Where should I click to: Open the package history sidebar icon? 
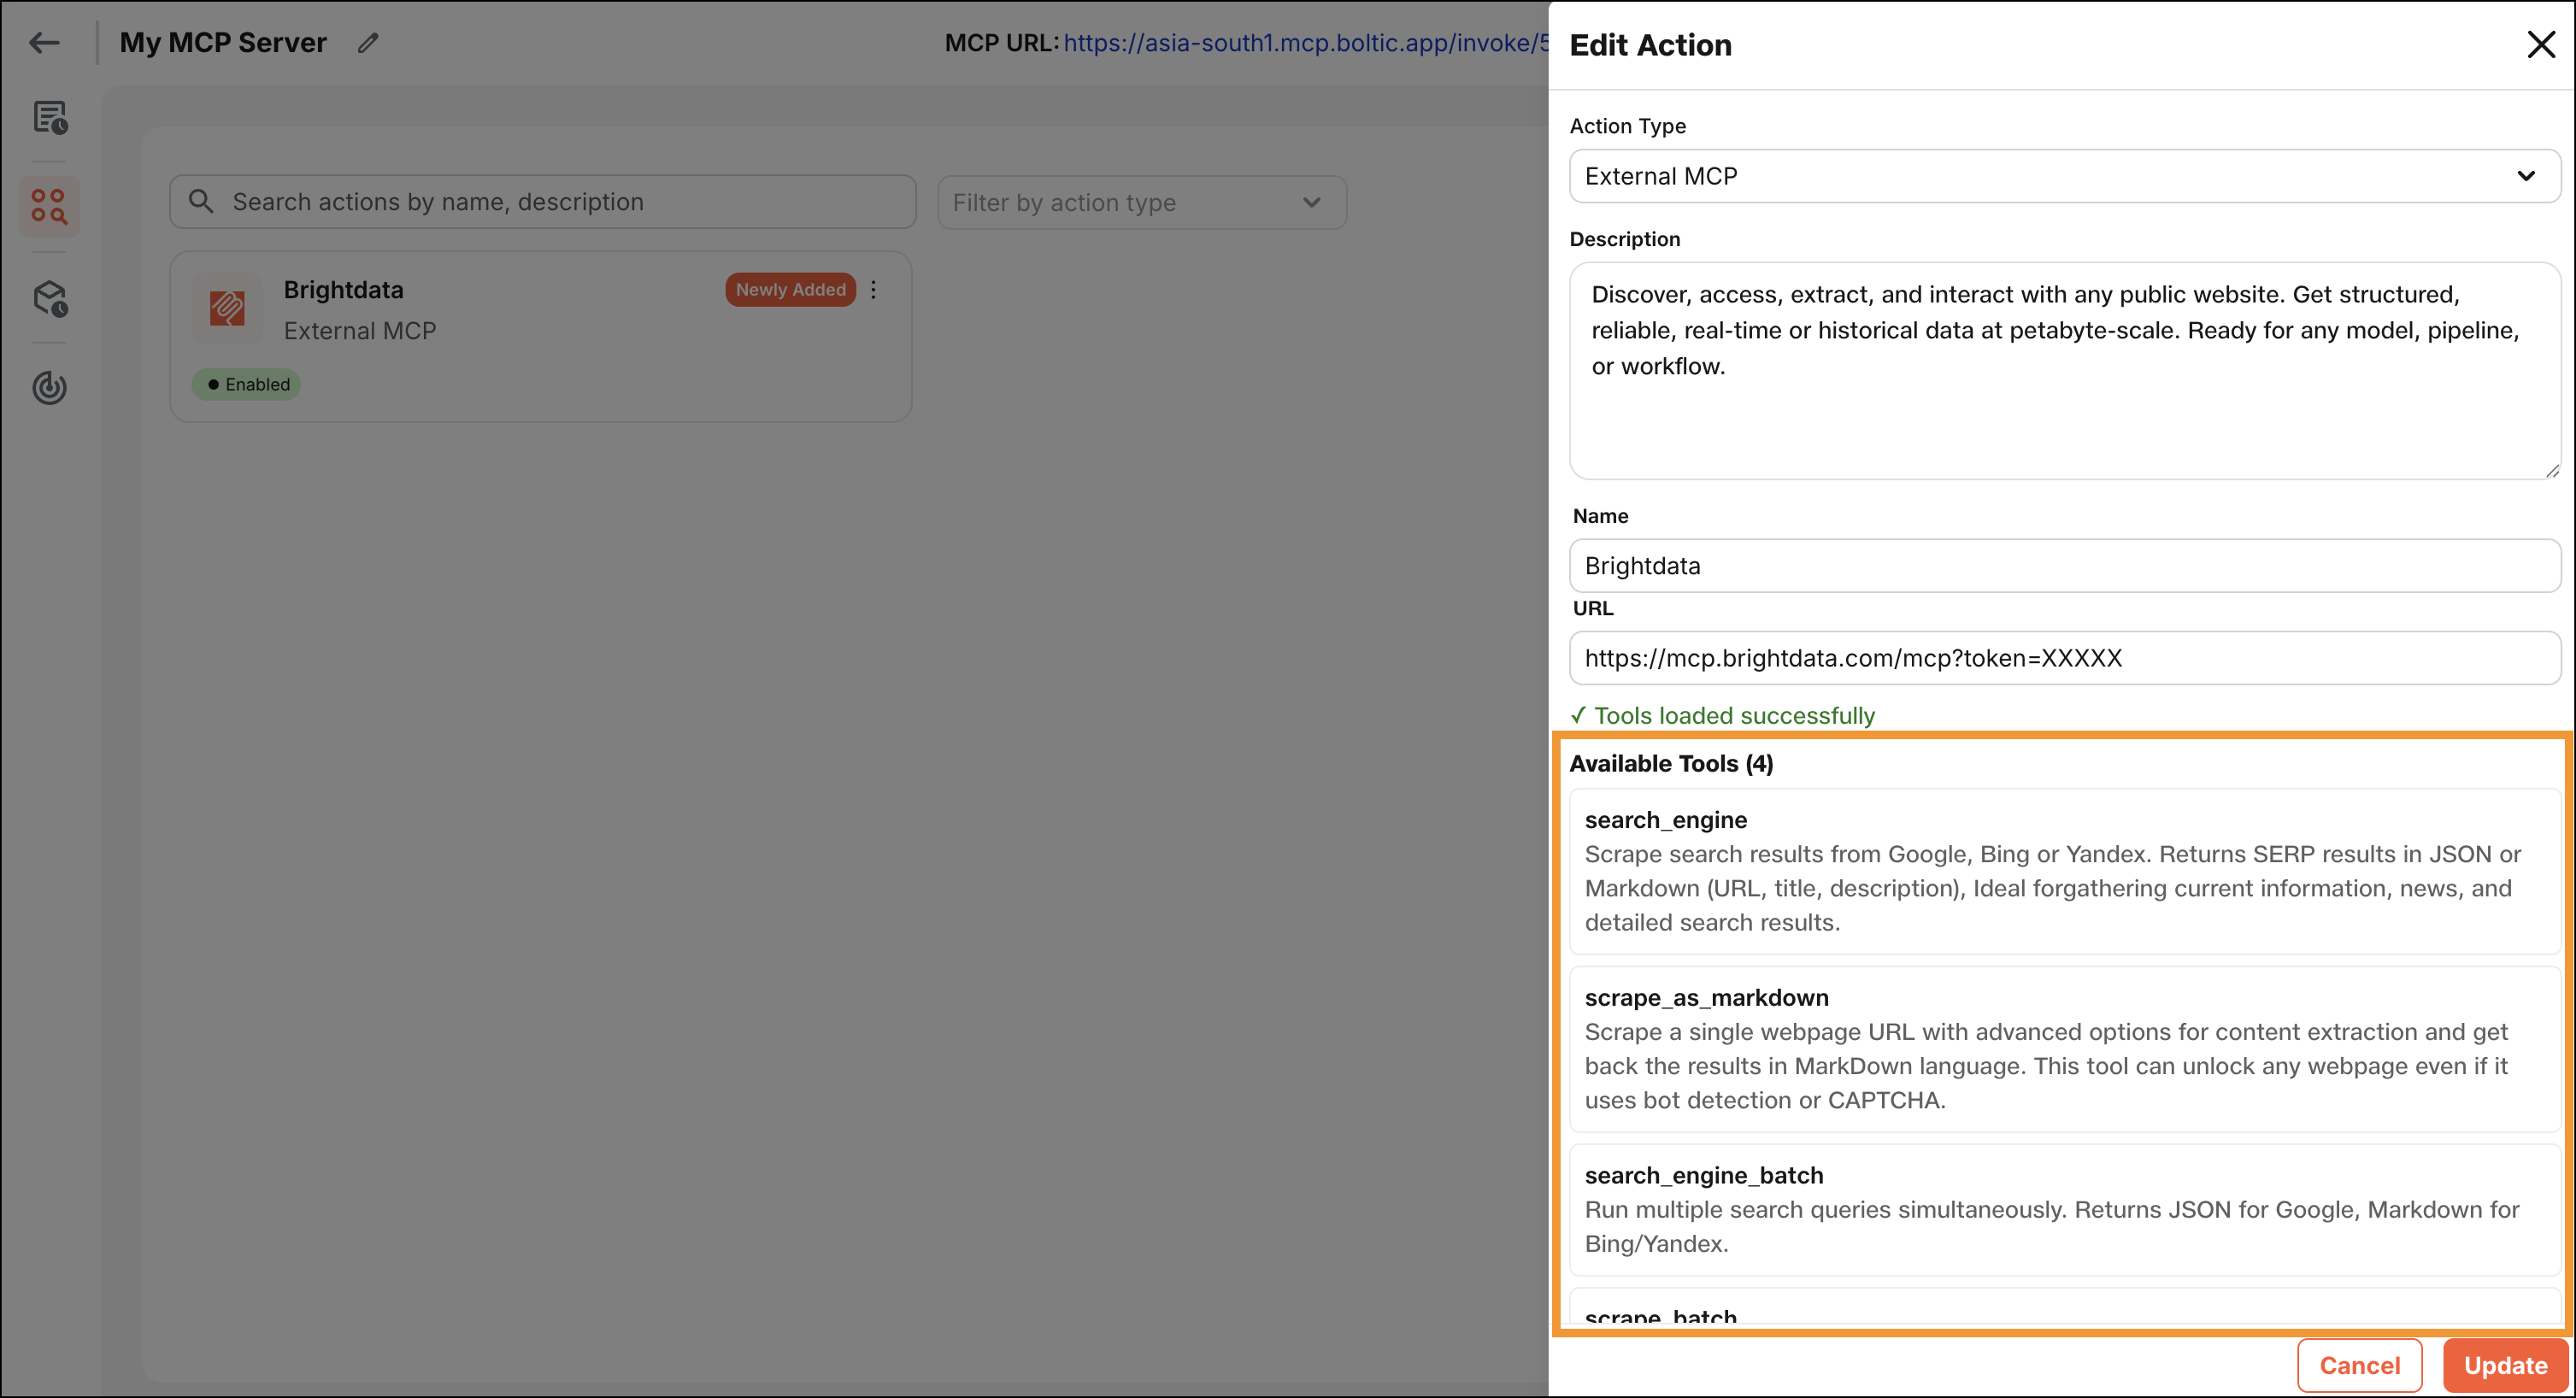[50, 298]
